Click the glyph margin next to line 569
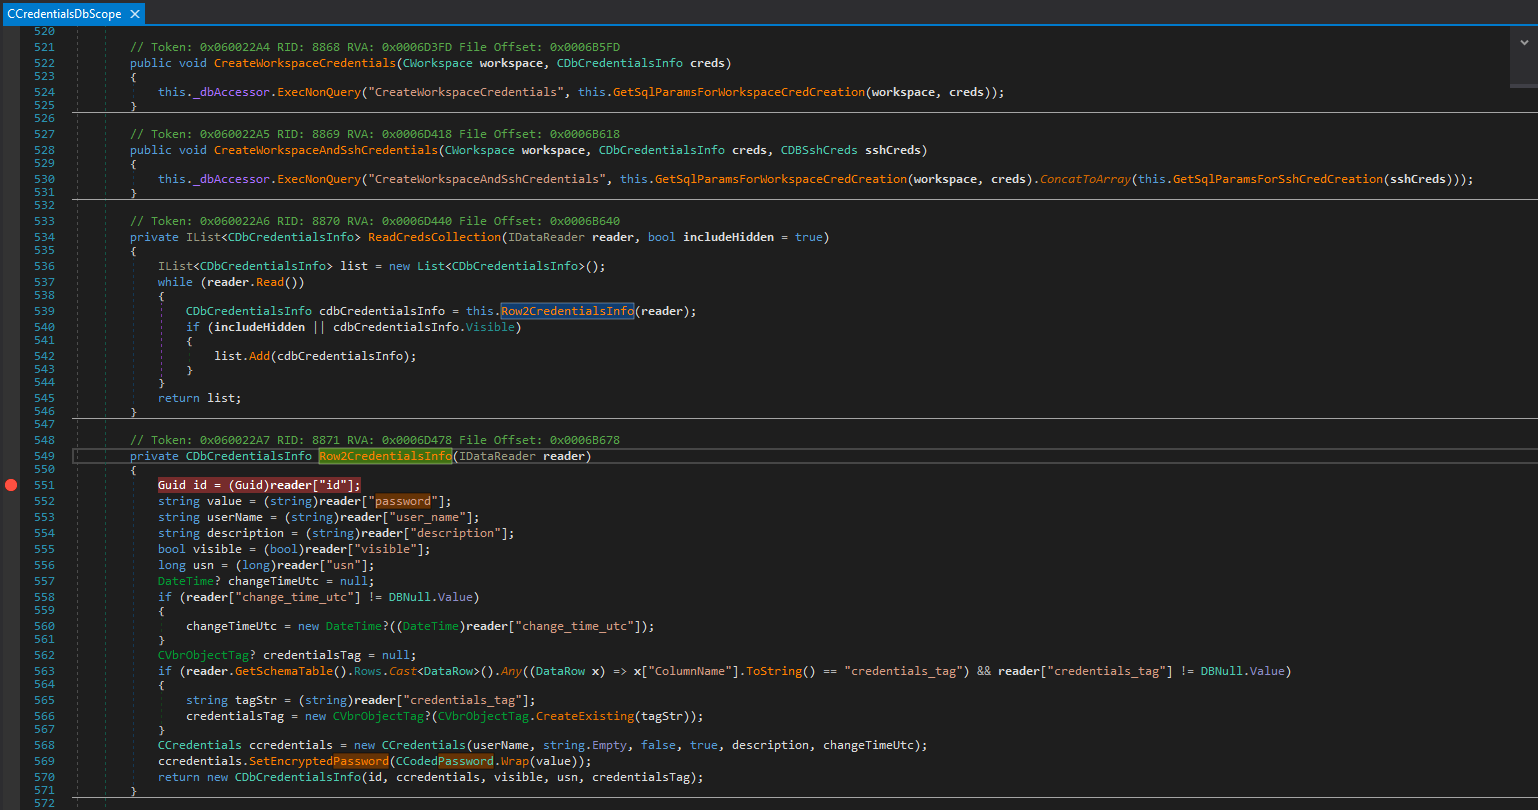Image resolution: width=1538 pixels, height=810 pixels. pos(12,761)
